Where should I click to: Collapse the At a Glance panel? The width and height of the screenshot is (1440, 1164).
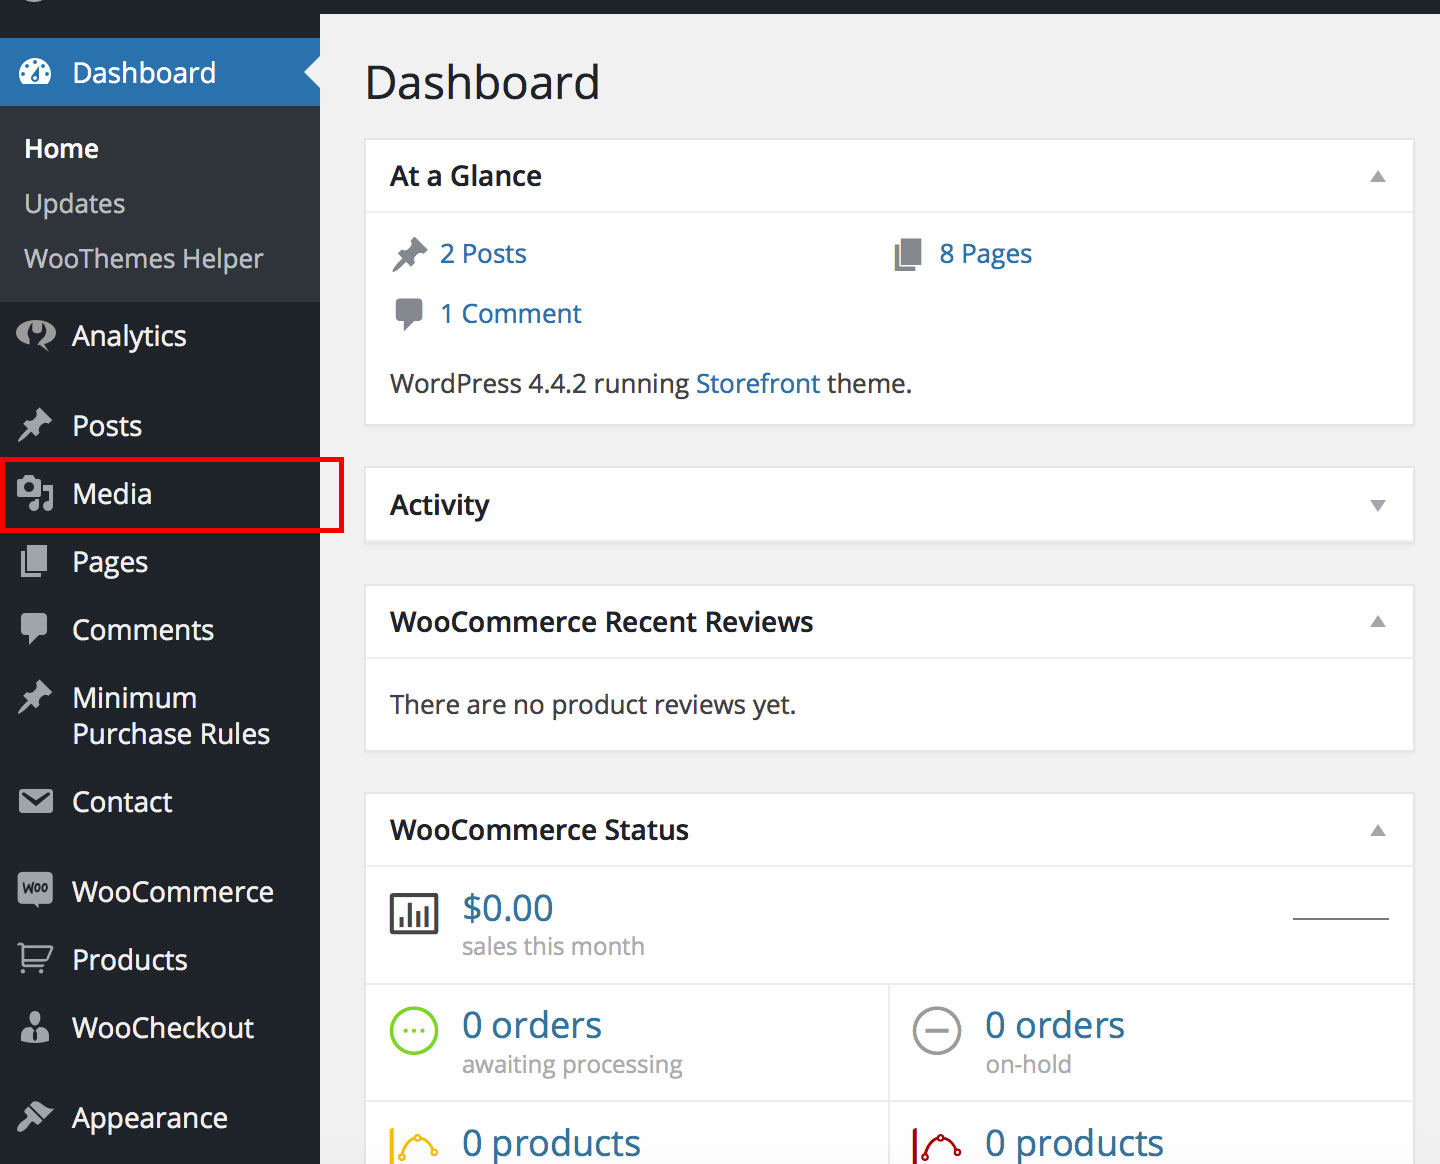click(x=1377, y=177)
